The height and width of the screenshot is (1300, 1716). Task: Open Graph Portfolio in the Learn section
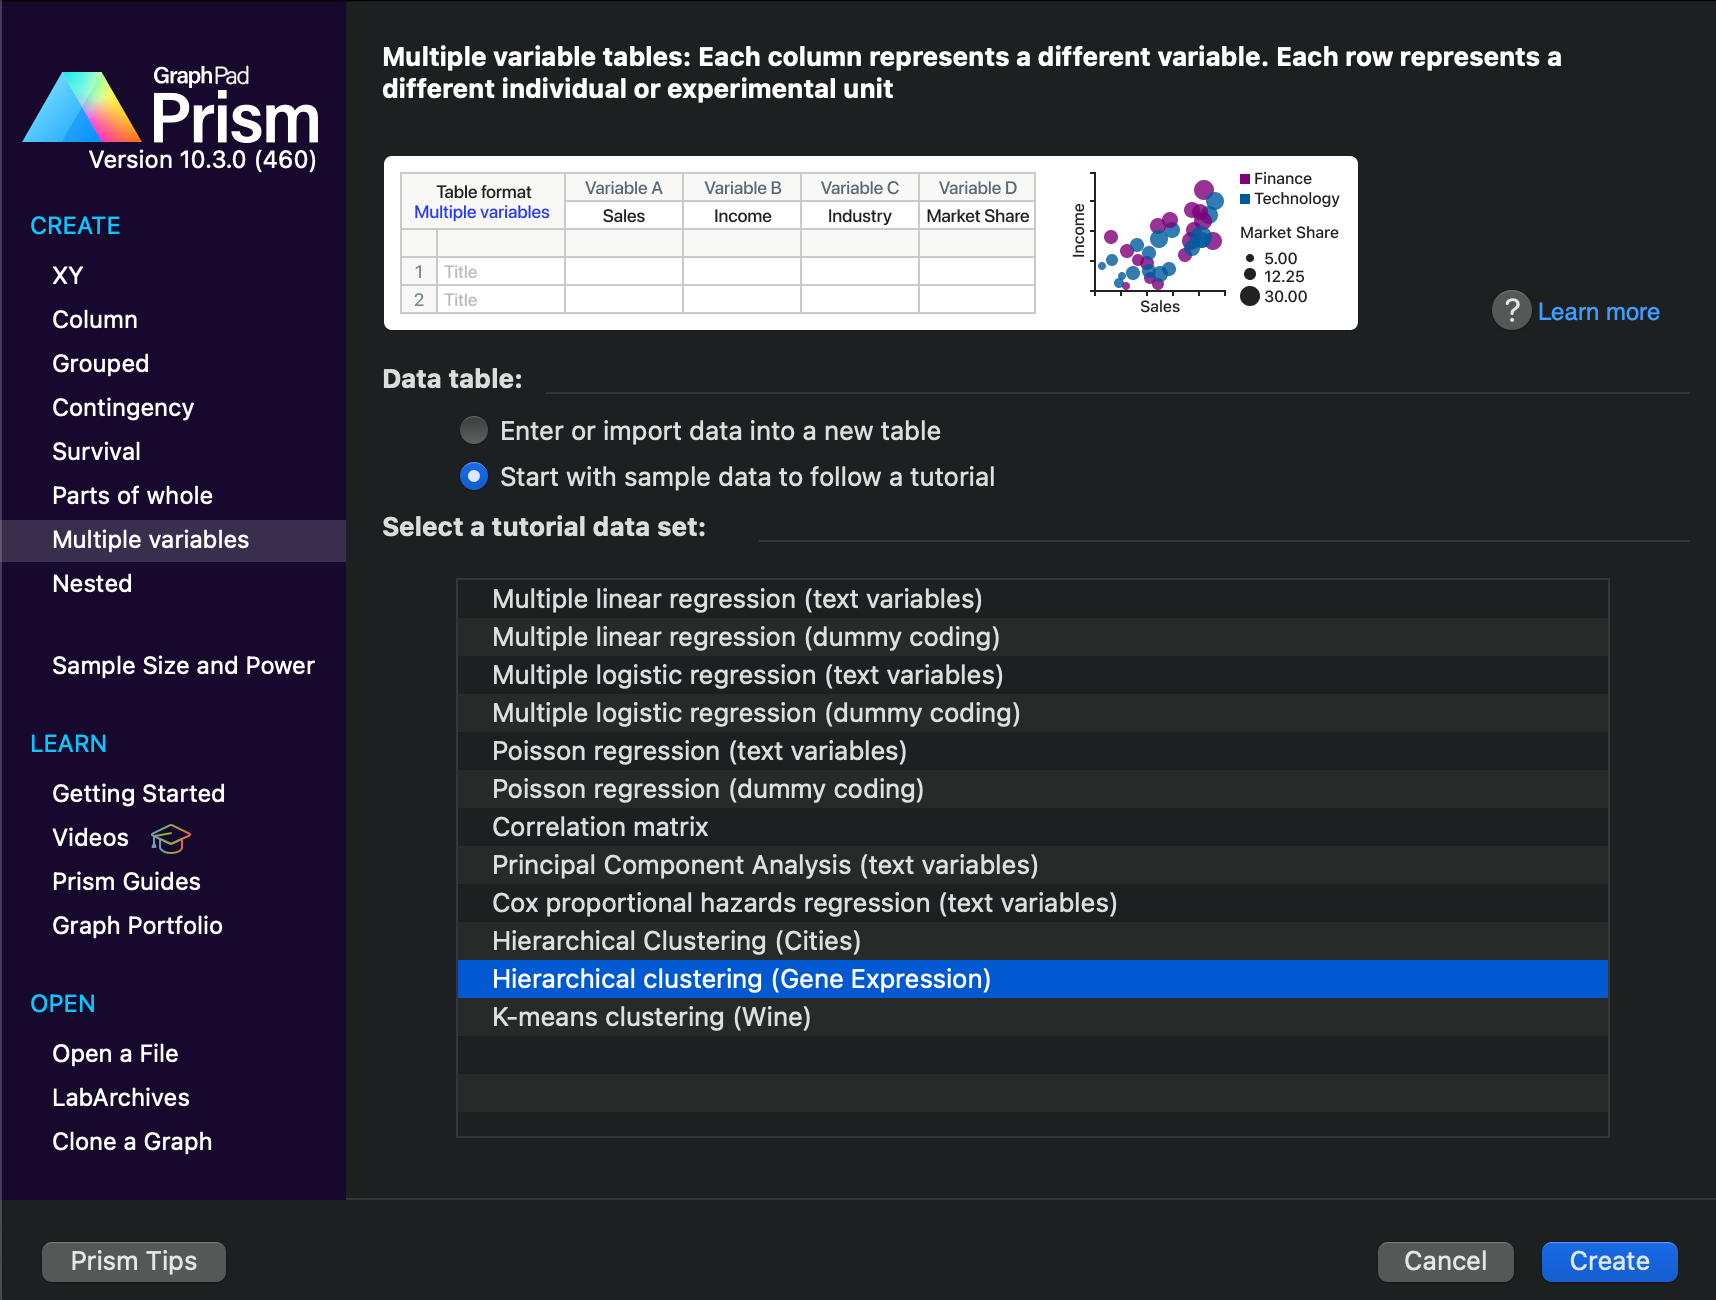coord(137,926)
